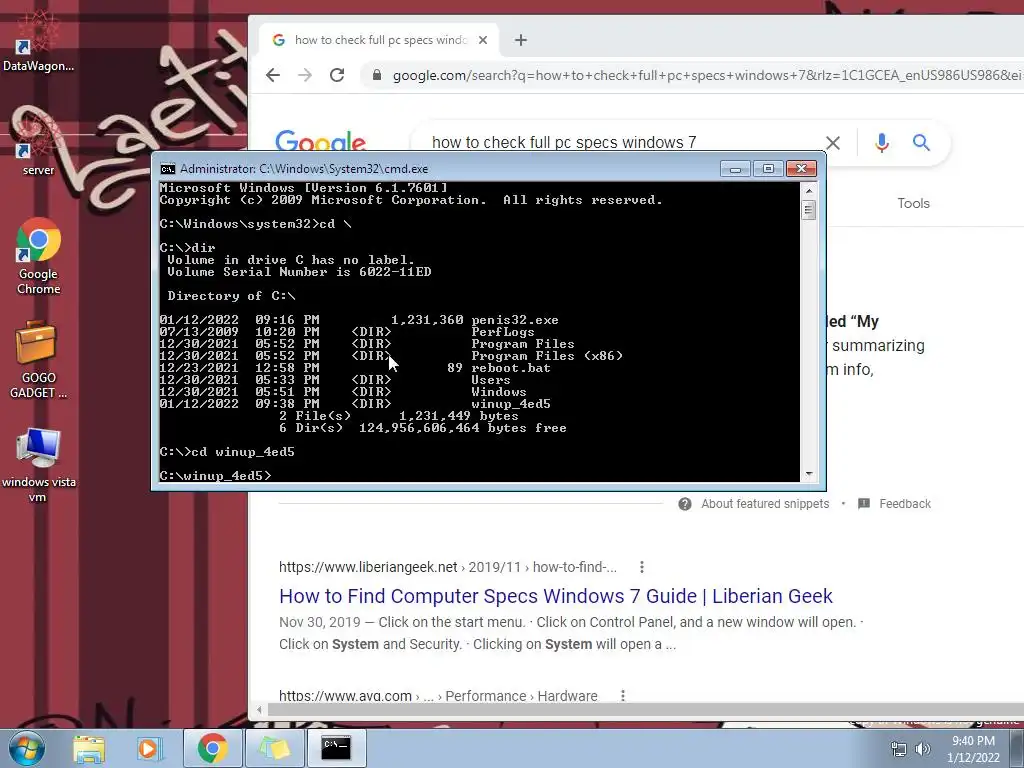Click the Windows Start orb

[x=27, y=748]
